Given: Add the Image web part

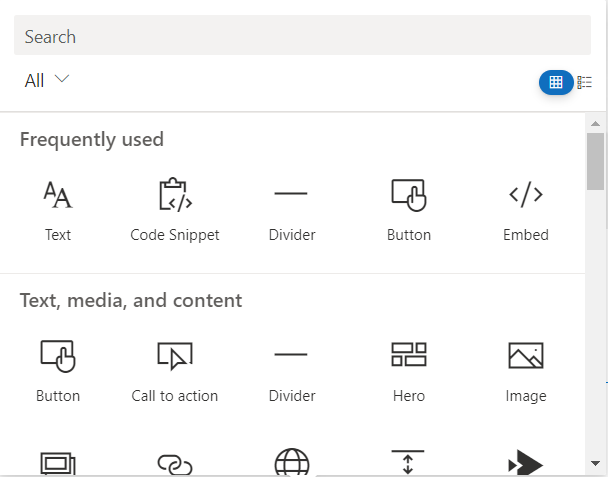Looking at the screenshot, I should tap(526, 372).
